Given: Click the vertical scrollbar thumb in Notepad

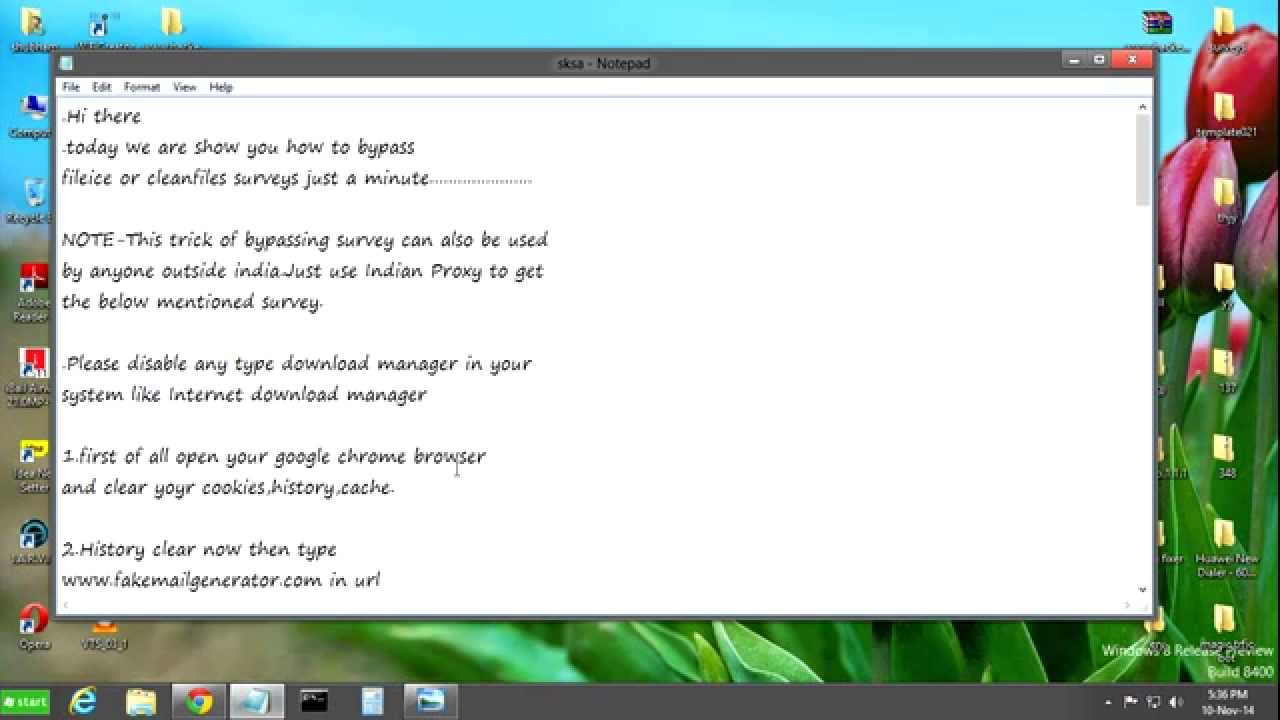Looking at the screenshot, I should click(x=1143, y=160).
